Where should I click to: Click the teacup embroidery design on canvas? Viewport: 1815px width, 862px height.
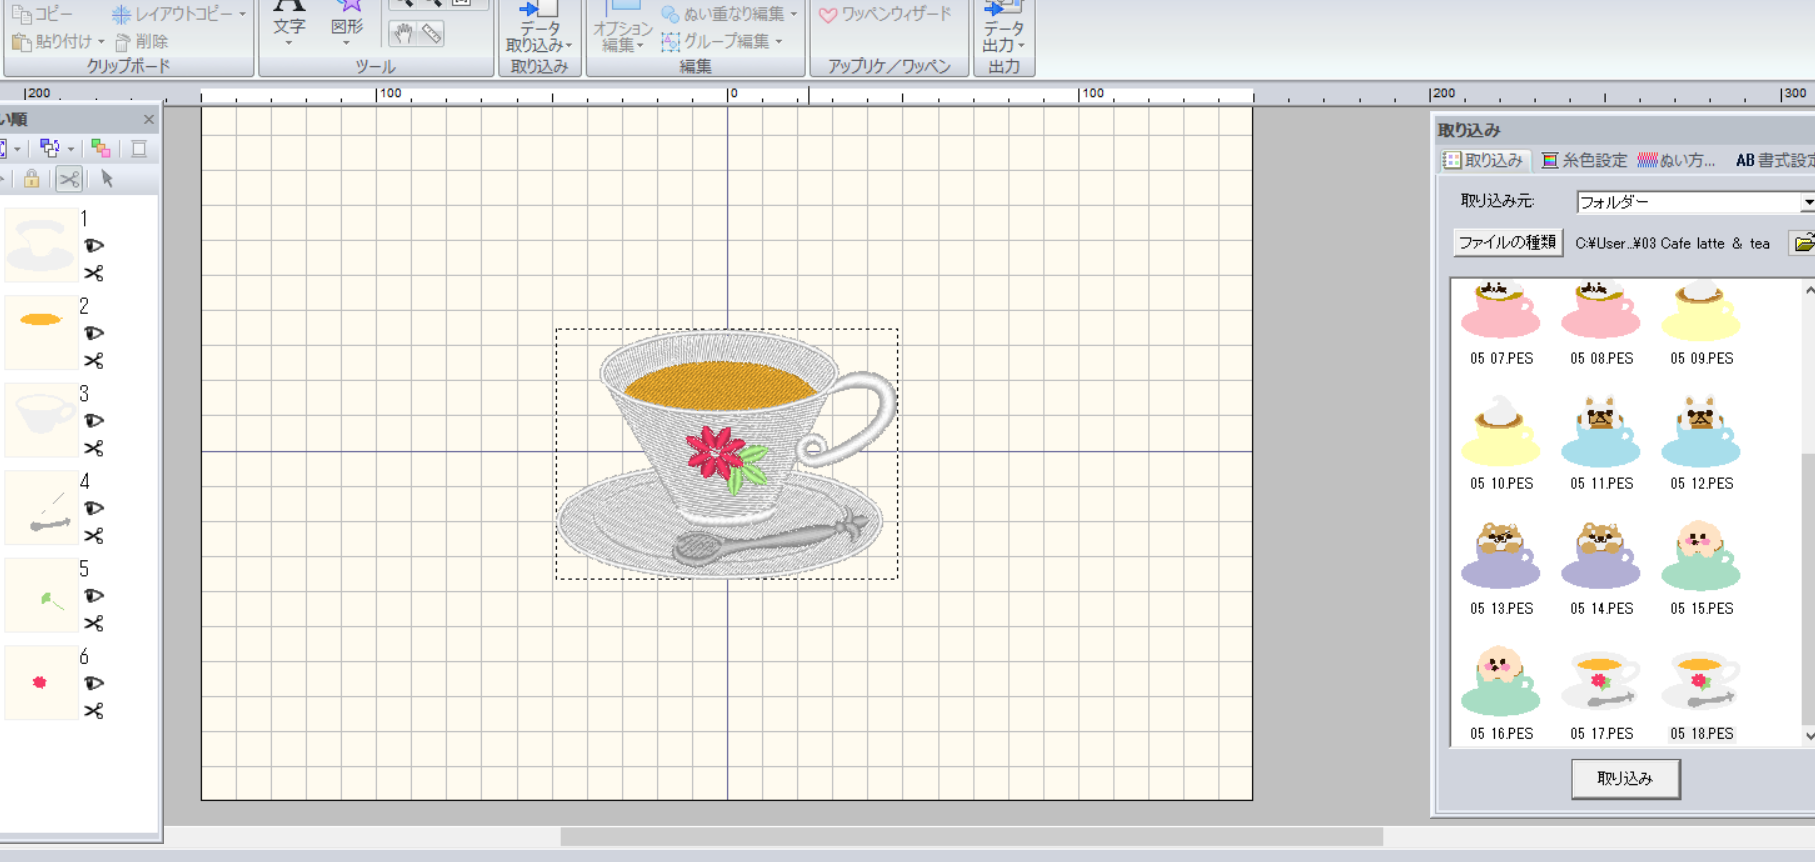(x=727, y=453)
